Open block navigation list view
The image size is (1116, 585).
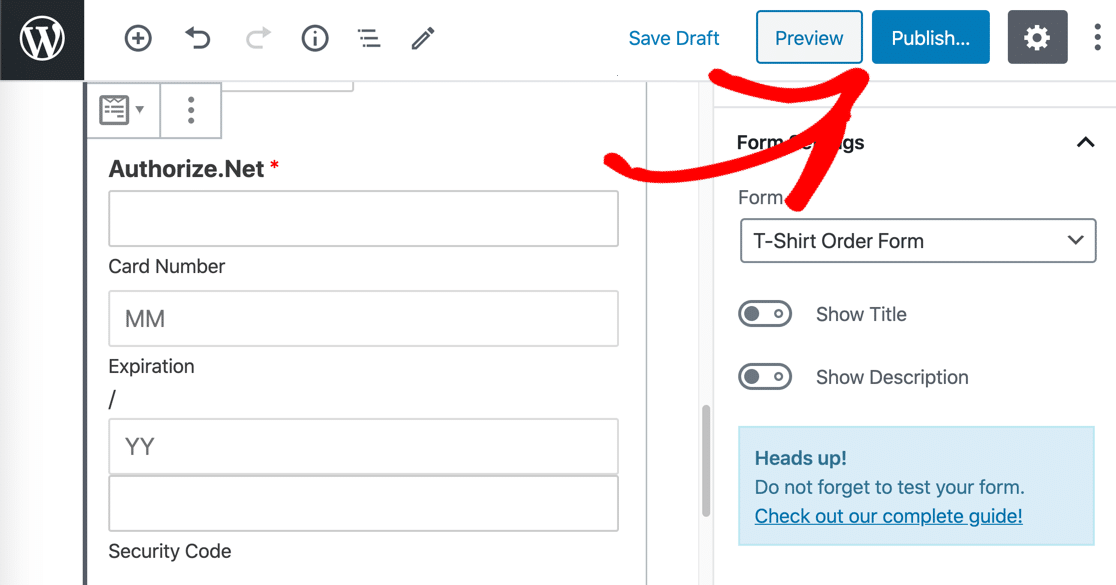[369, 39]
